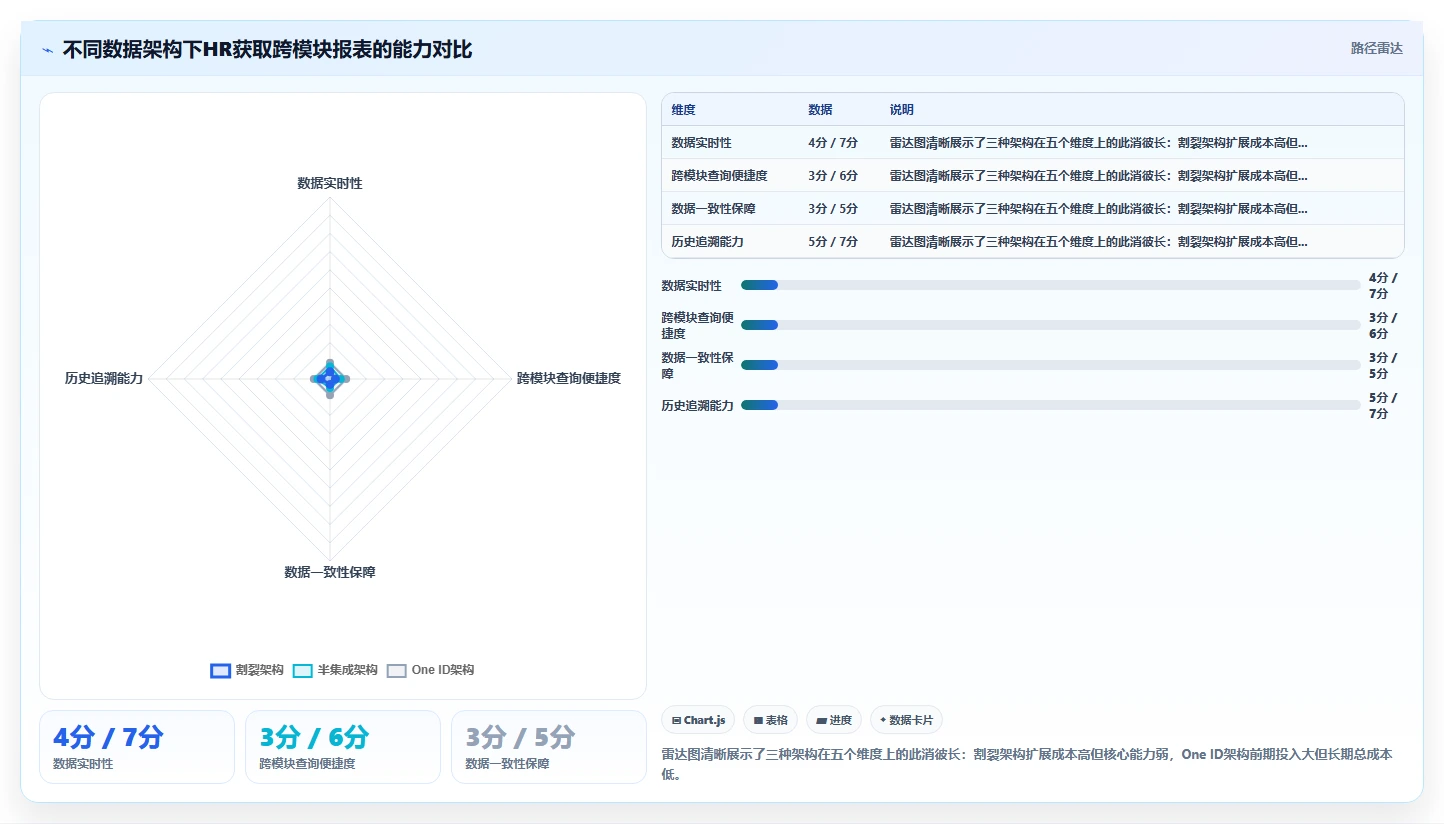Toggle the 割裂架构 legend dataset

(247, 670)
